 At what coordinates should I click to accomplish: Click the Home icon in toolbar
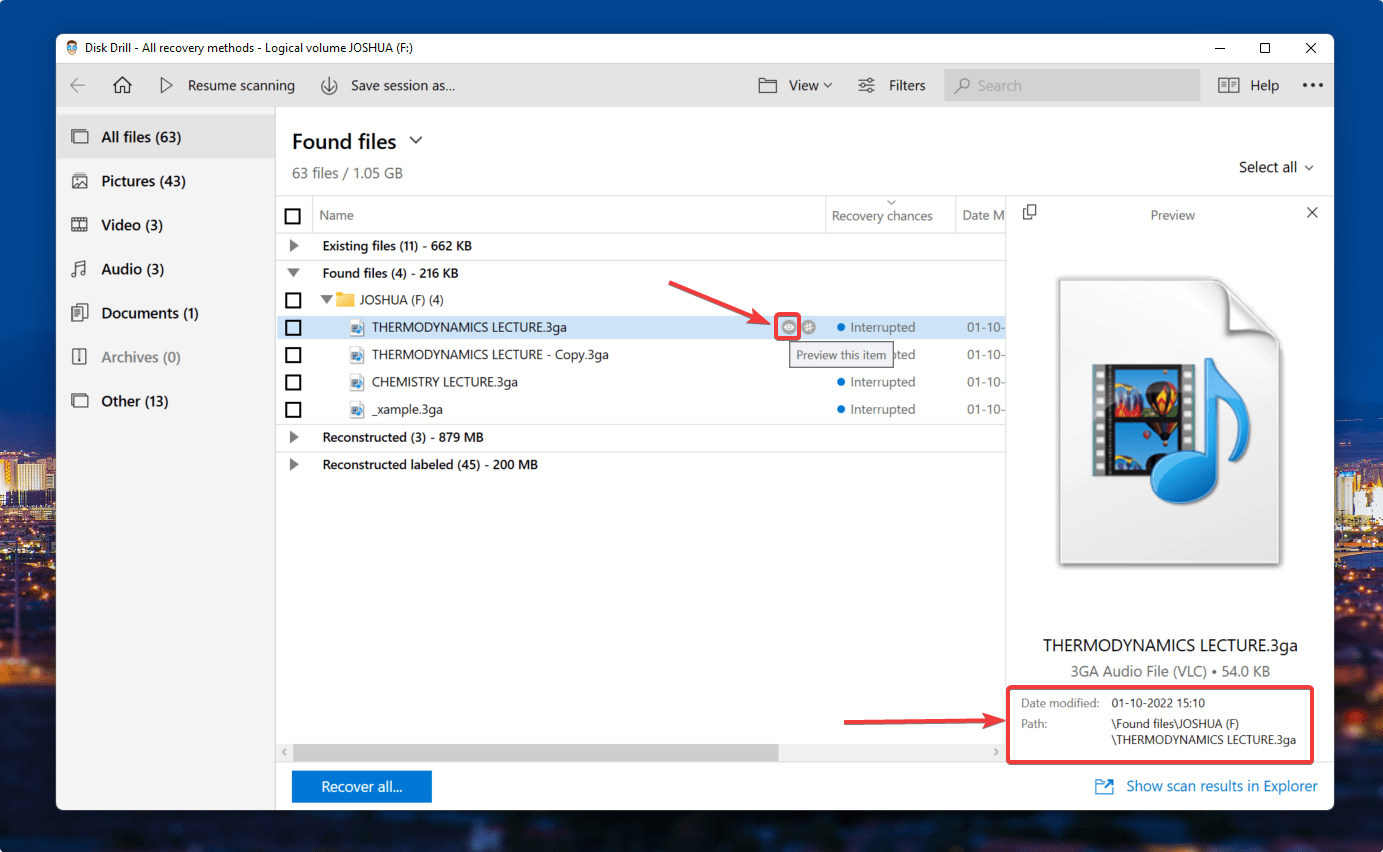point(122,86)
